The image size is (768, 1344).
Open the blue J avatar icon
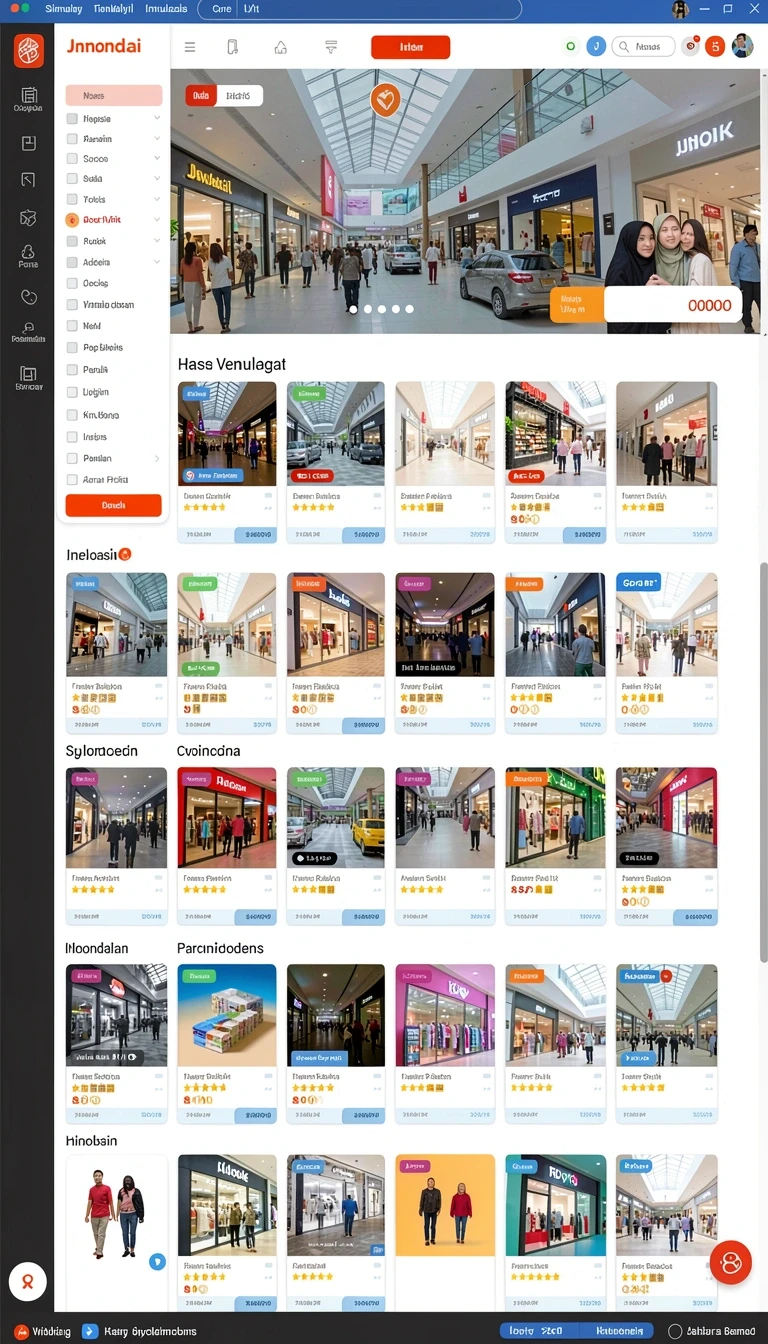[596, 46]
